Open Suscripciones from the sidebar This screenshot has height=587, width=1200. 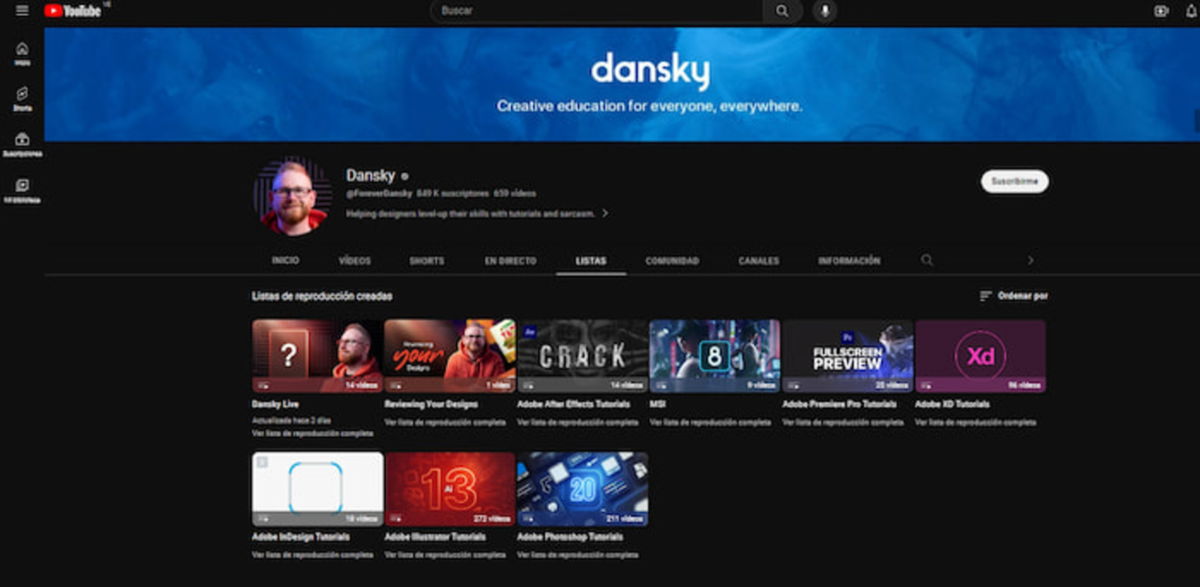[22, 140]
